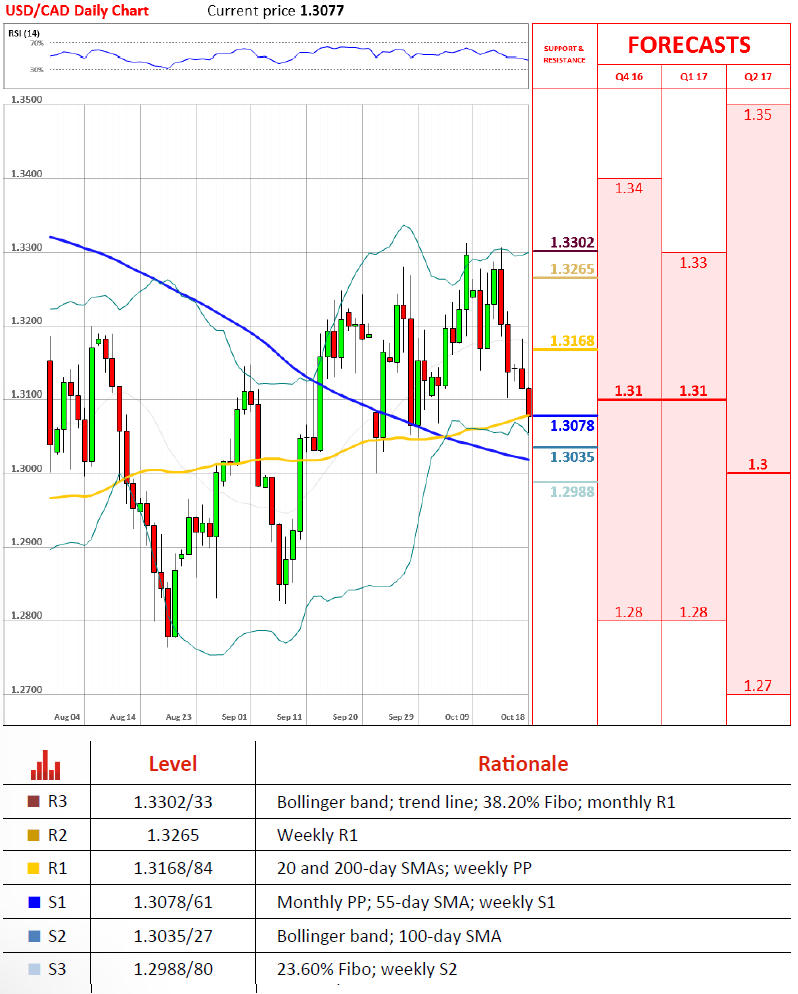This screenshot has height=994, width=798.
Task: Click the 1.3035 support level label
Action: coord(572,457)
